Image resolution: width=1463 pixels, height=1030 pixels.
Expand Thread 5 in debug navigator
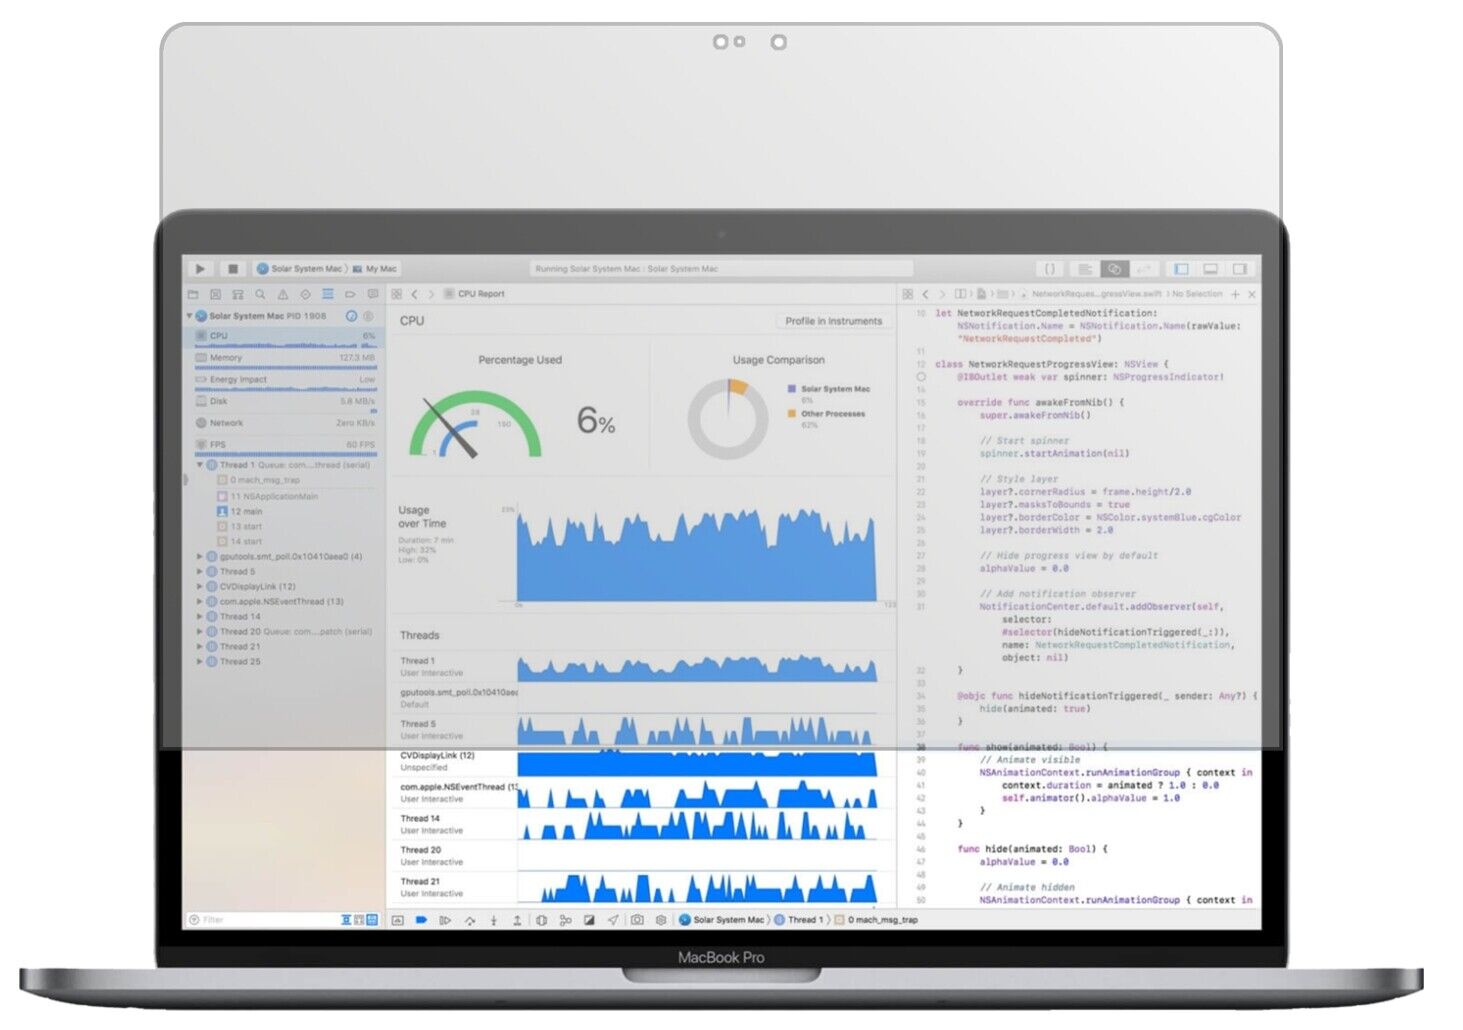coord(200,572)
